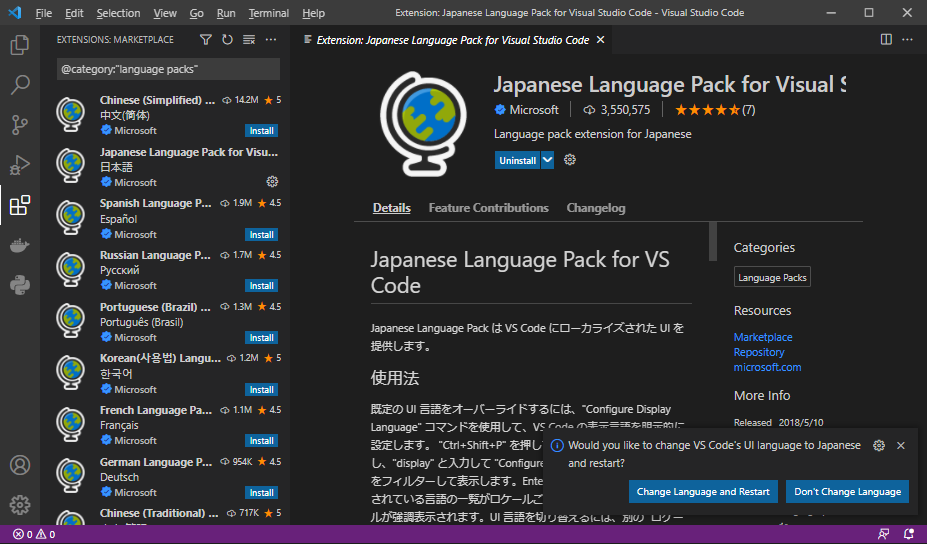Open the Python view in activity bar
927x544 pixels.
[x=20, y=286]
